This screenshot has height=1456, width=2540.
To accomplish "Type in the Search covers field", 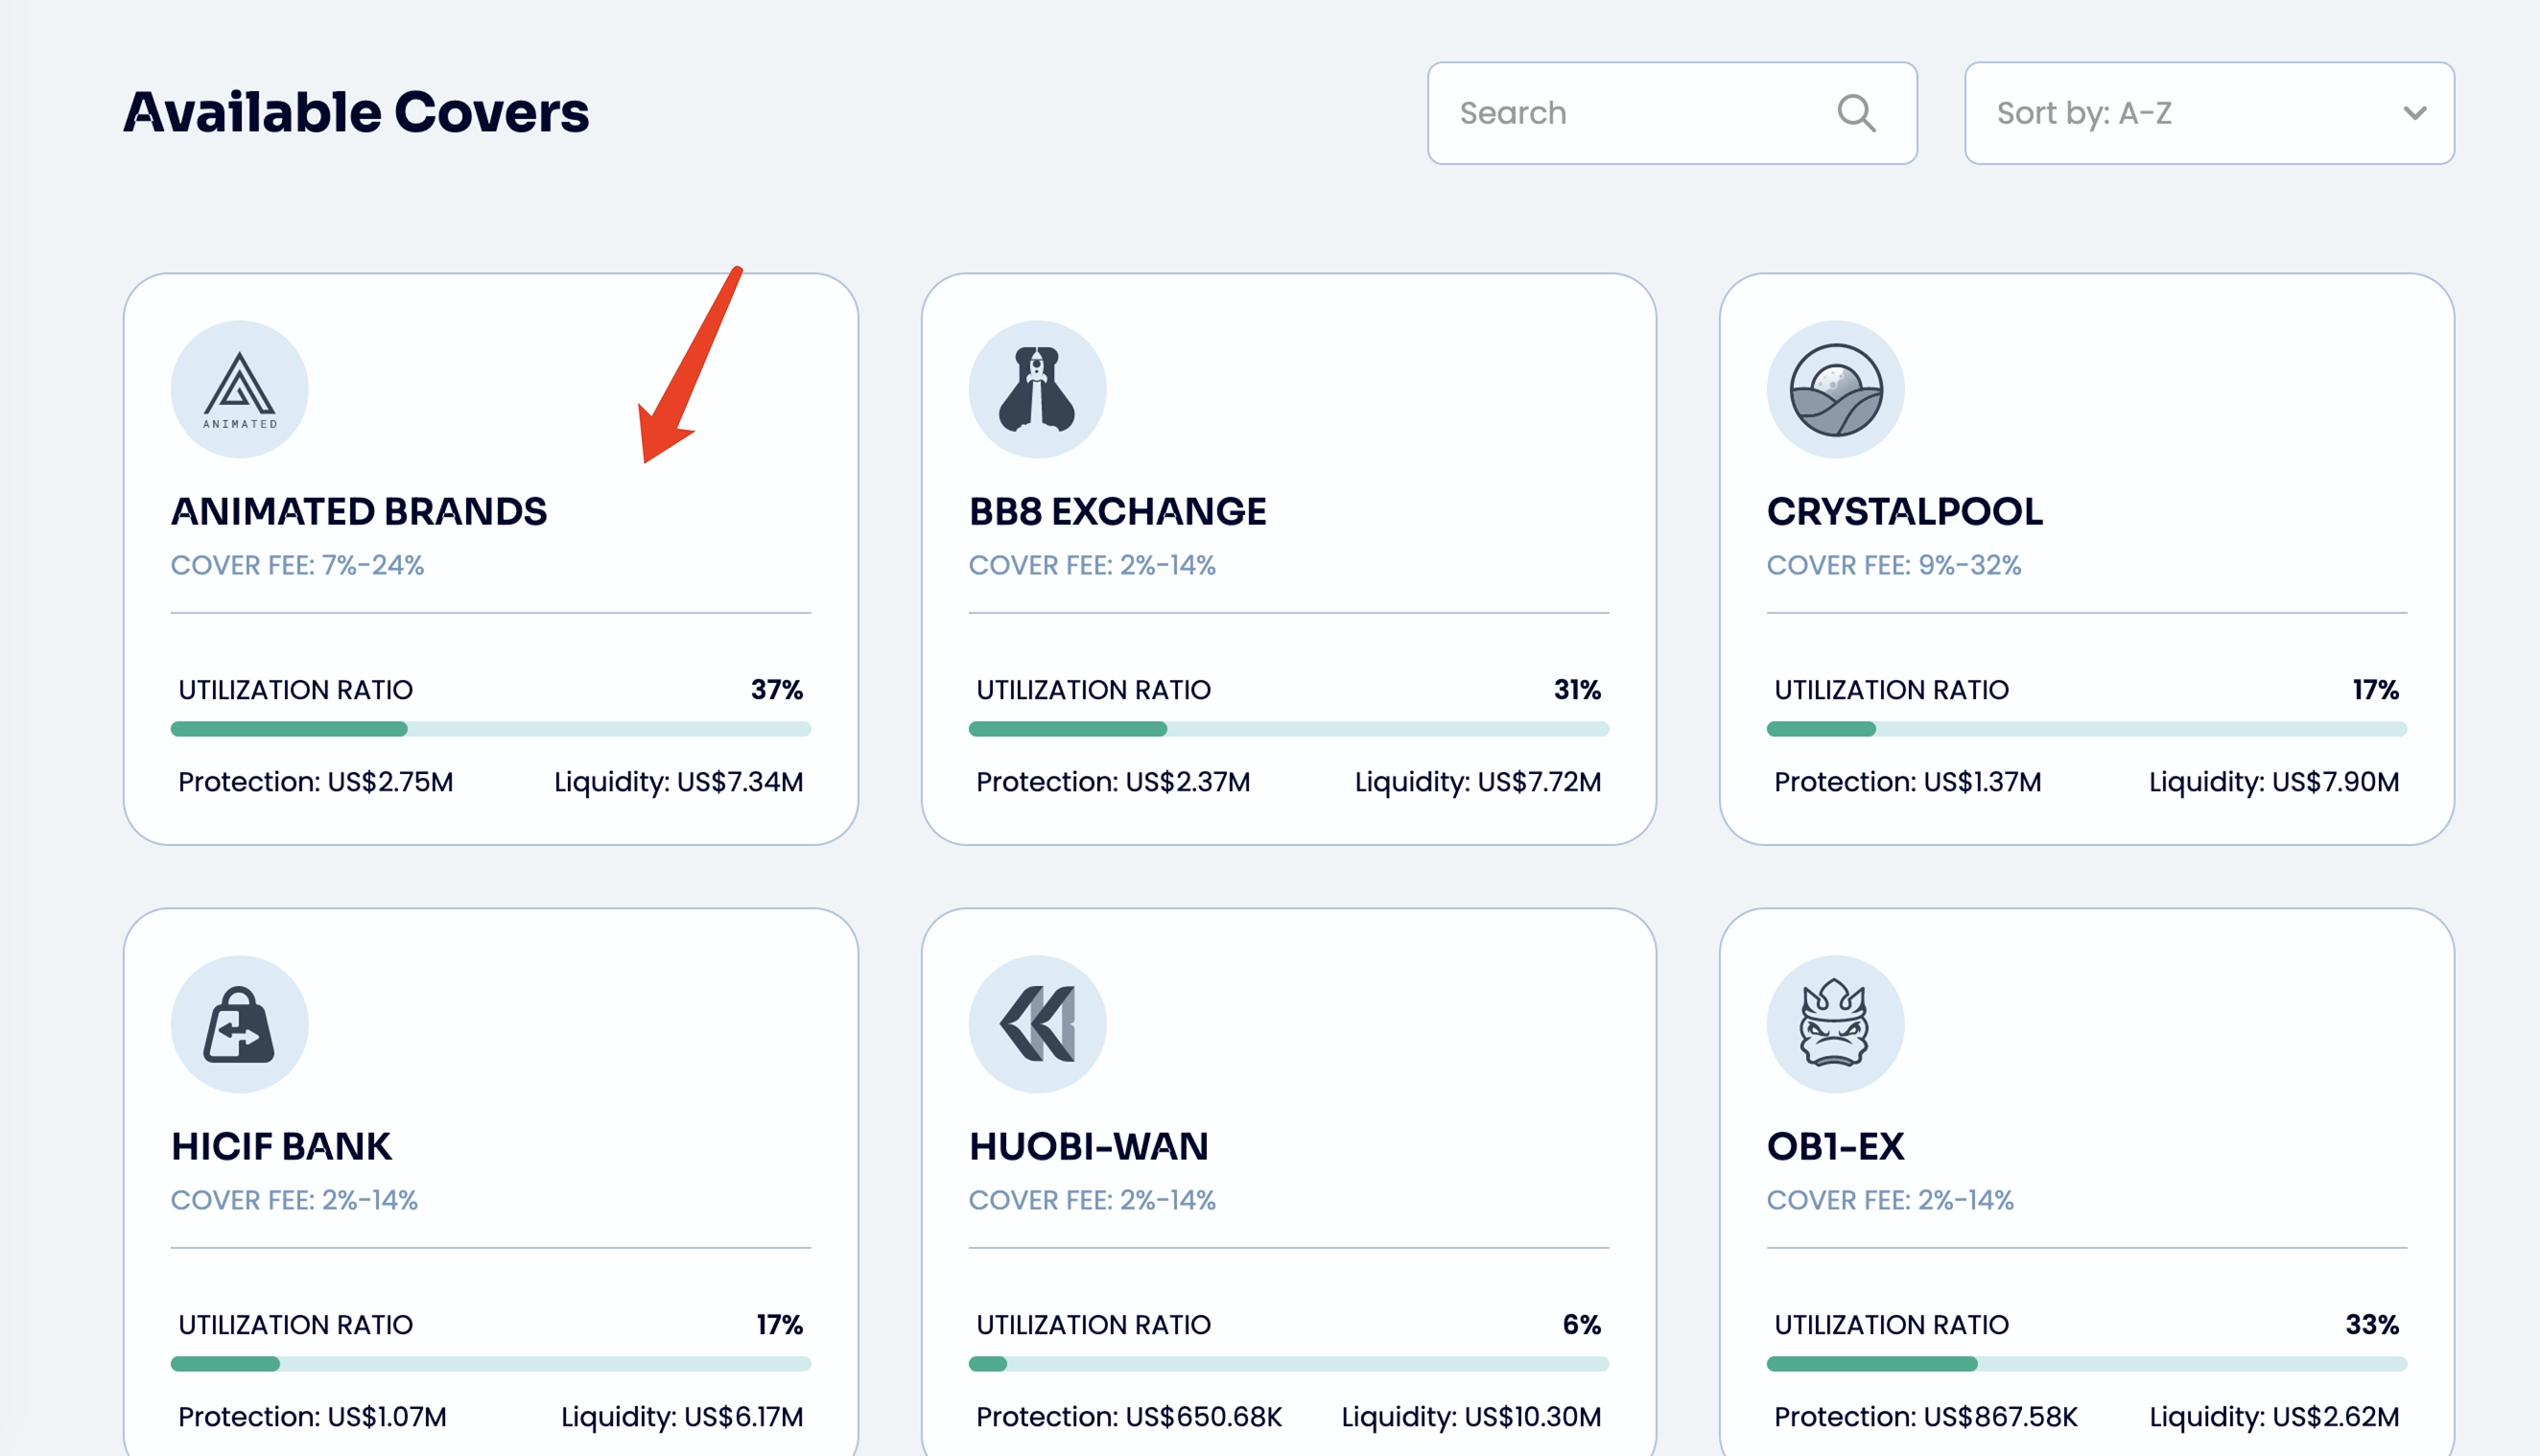I will click(1630, 113).
